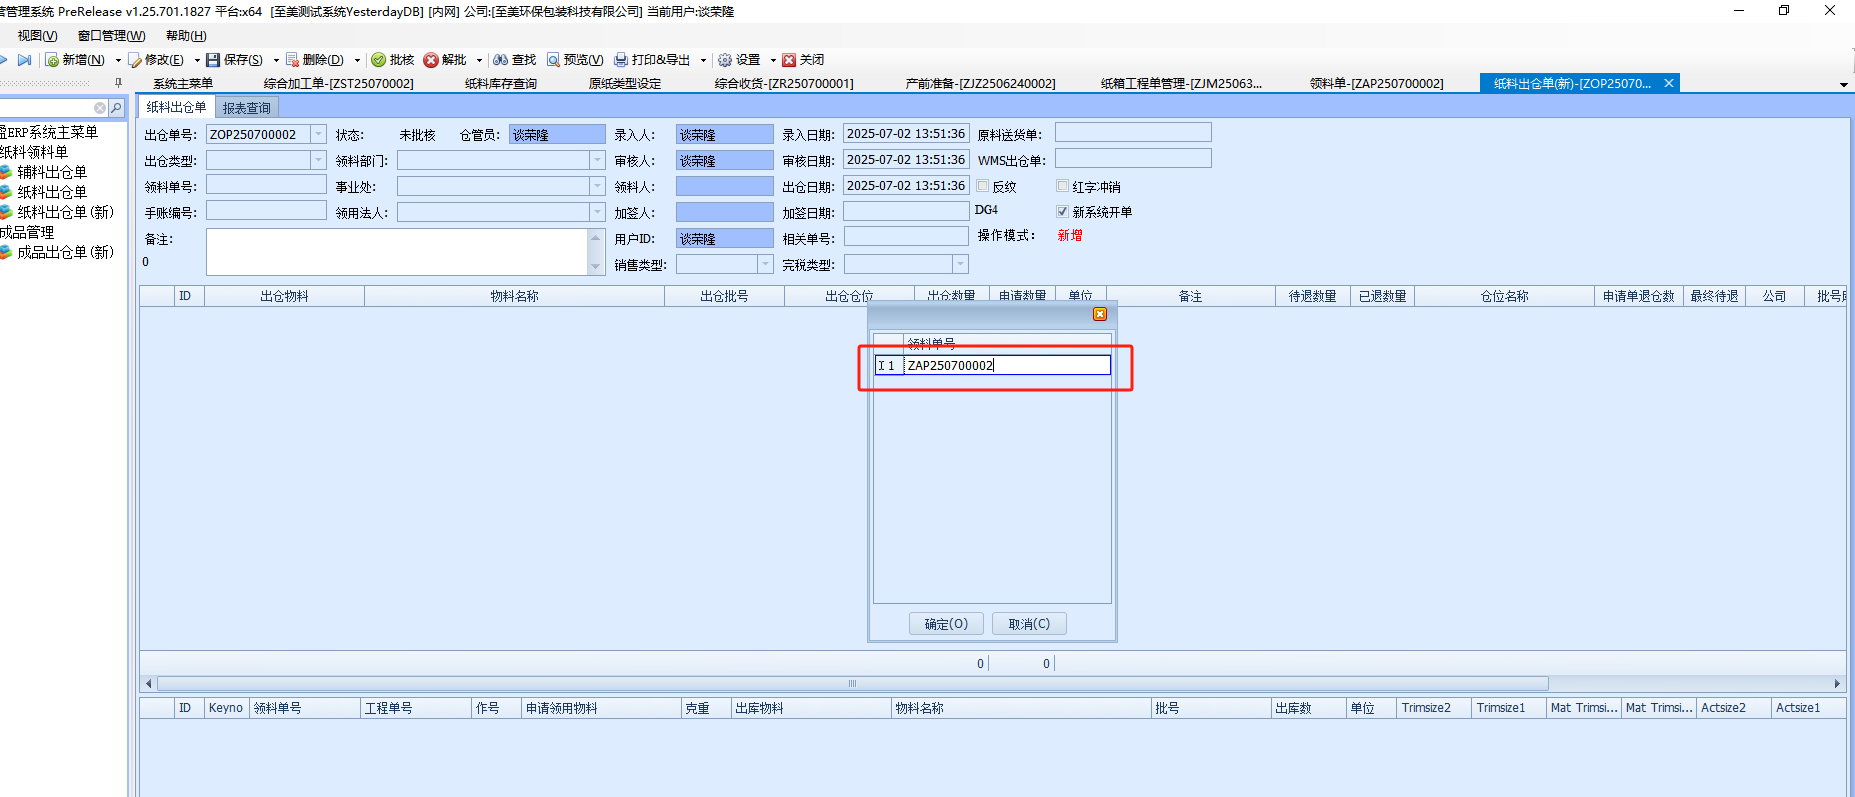The width and height of the screenshot is (1855, 797).
Task: Open the 视图(V) menu
Action: 37,36
